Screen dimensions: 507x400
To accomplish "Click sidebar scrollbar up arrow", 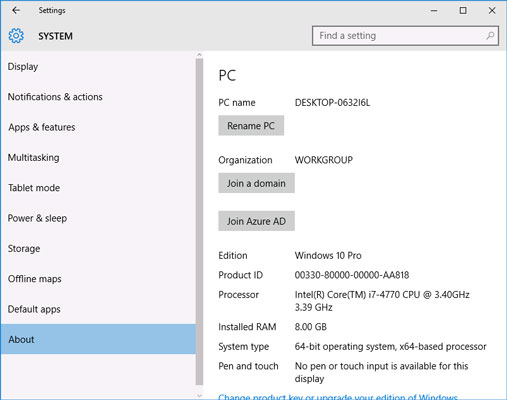I will pyautogui.click(x=199, y=55).
